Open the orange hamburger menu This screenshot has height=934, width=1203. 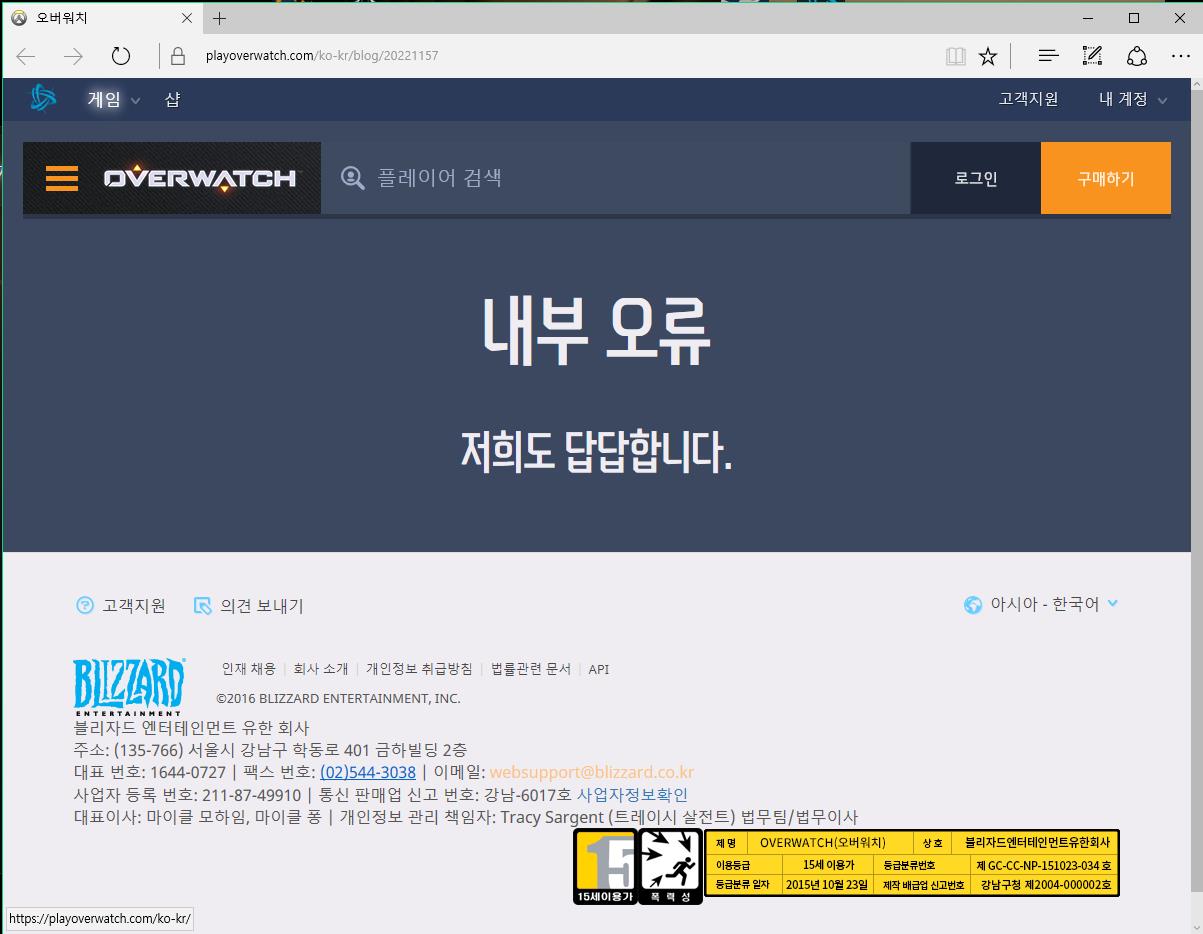click(62, 178)
